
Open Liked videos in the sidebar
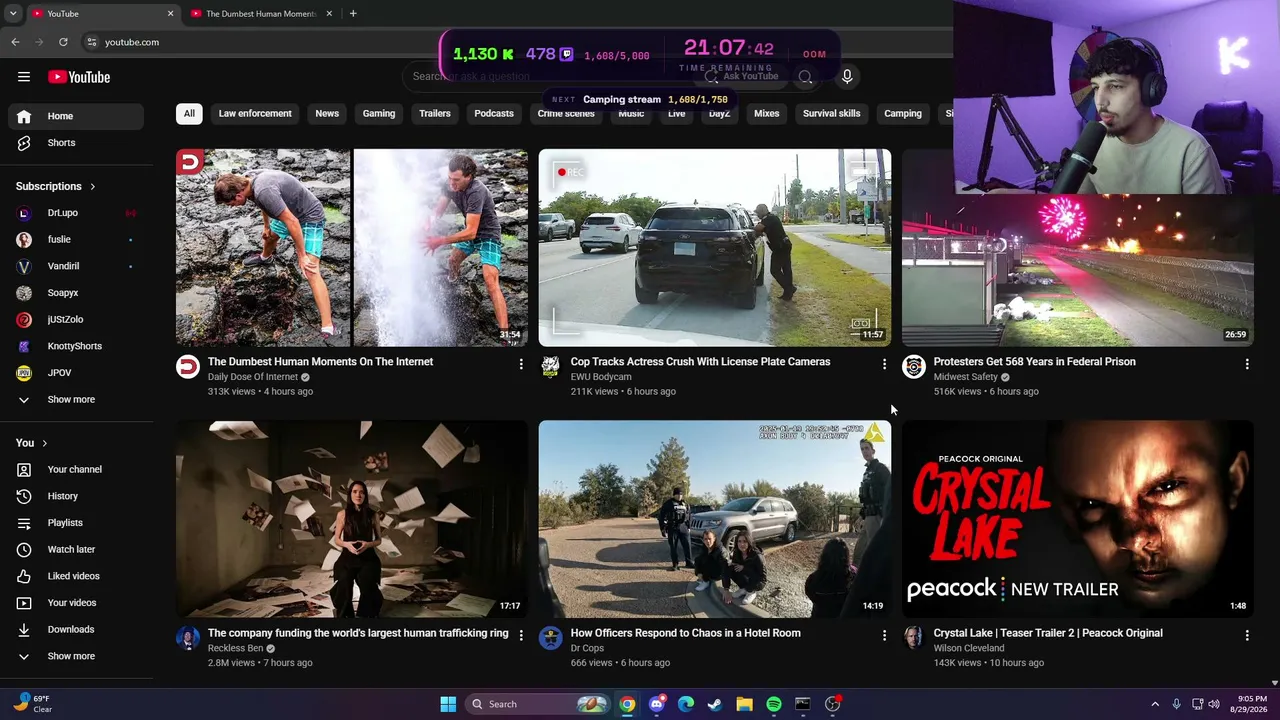tap(76, 576)
